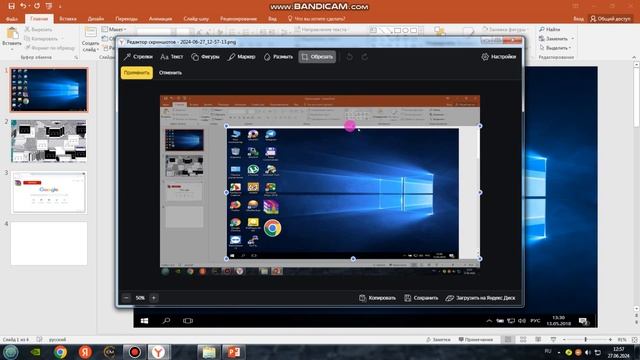Click Undo in PowerPoint quick access toolbar
The height and width of the screenshot is (360, 640).
[x=23, y=6]
